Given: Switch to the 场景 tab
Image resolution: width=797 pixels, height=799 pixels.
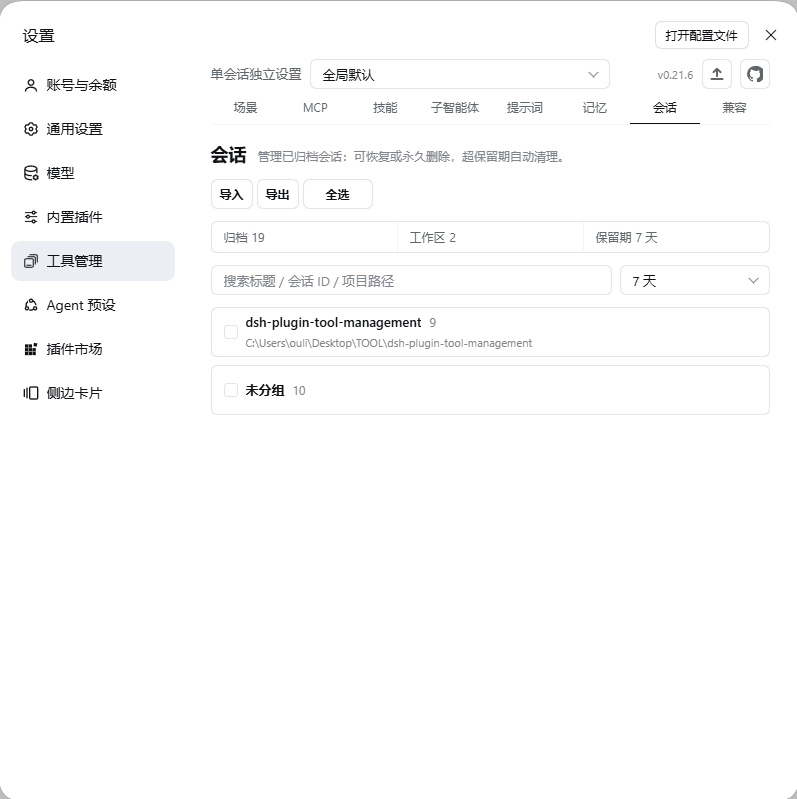Looking at the screenshot, I should (246, 108).
